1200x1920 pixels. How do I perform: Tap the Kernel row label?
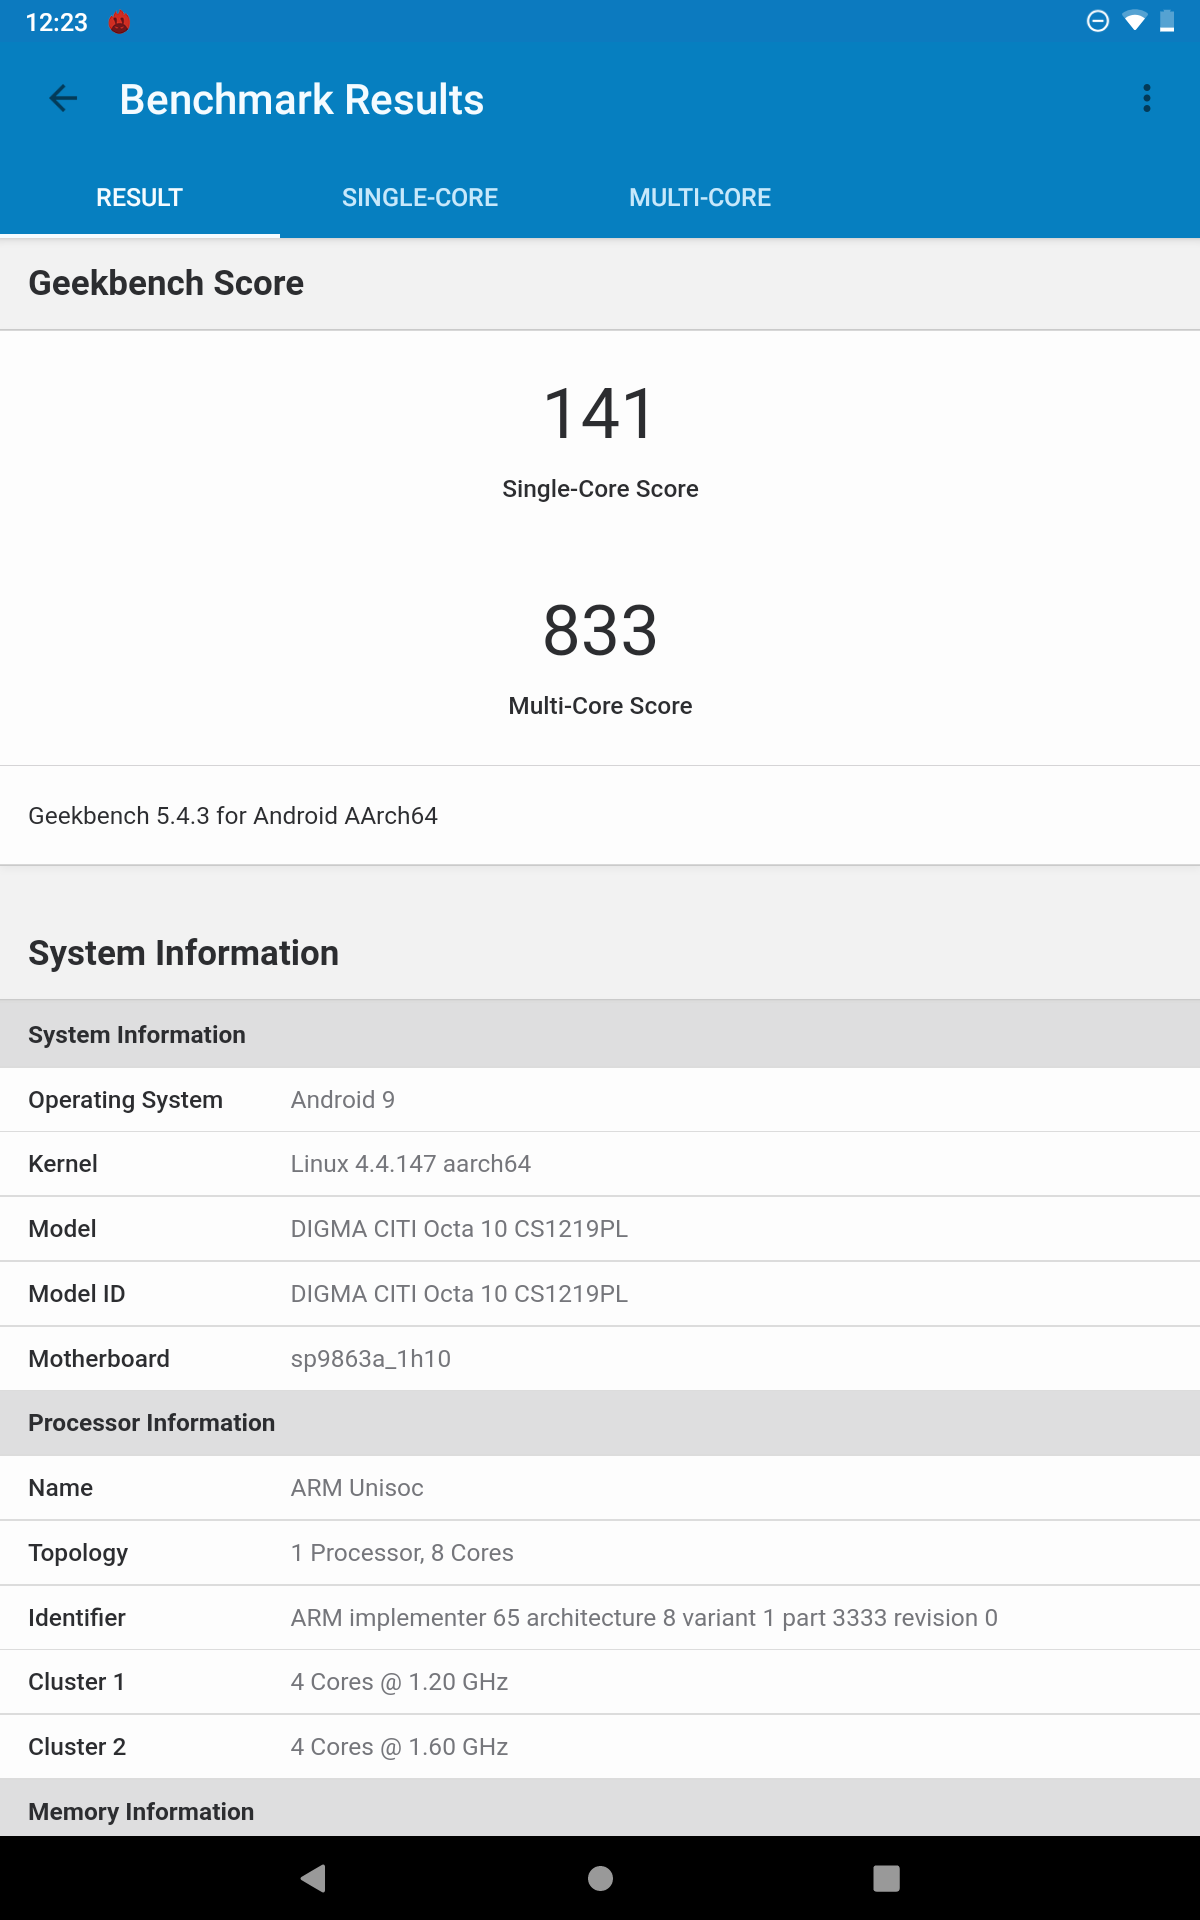point(63,1164)
